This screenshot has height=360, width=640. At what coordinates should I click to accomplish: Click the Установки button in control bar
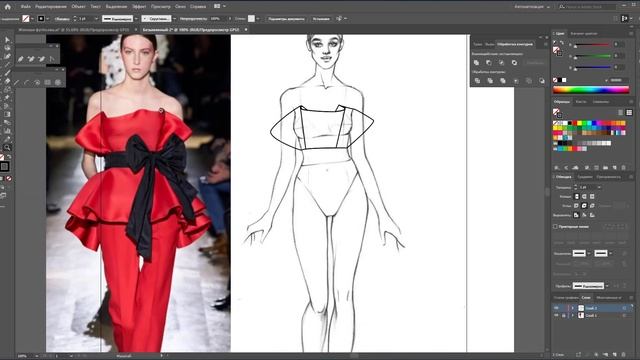coord(321,19)
